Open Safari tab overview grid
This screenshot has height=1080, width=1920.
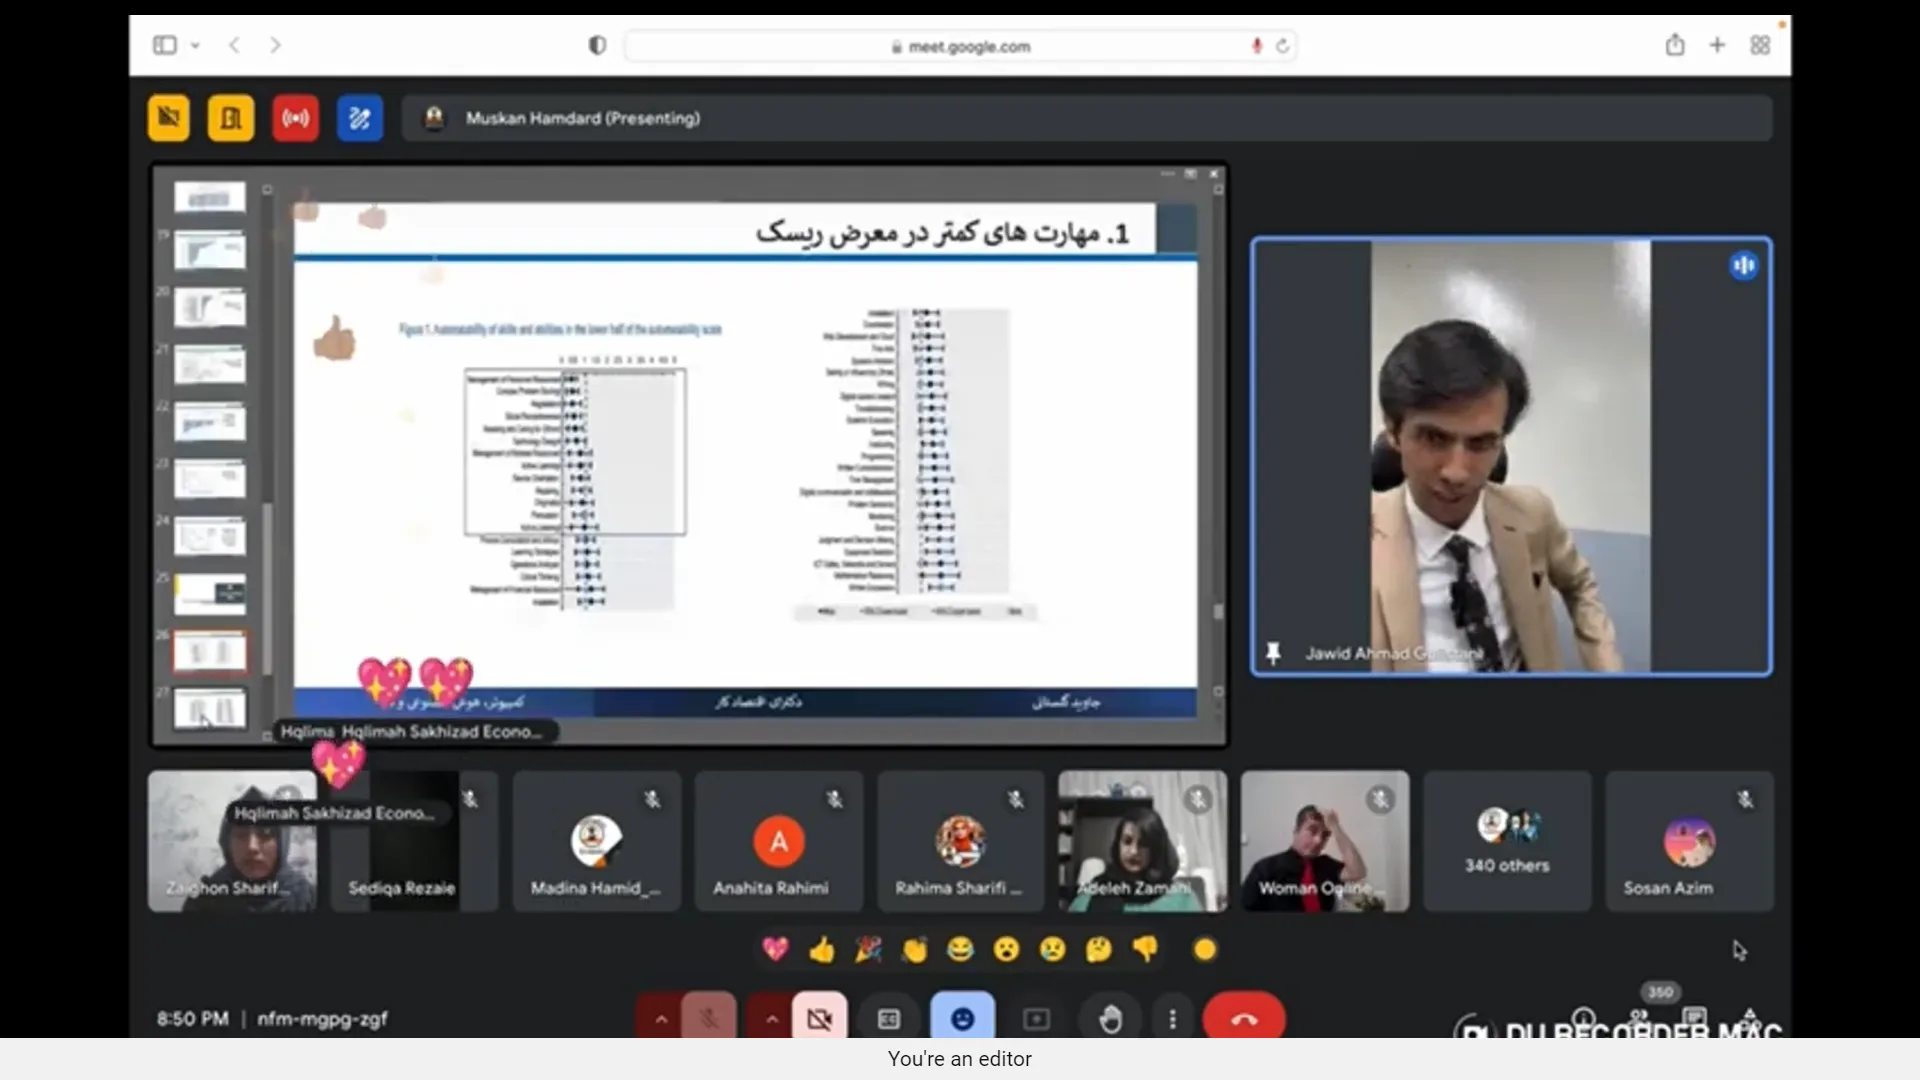pos(1760,45)
